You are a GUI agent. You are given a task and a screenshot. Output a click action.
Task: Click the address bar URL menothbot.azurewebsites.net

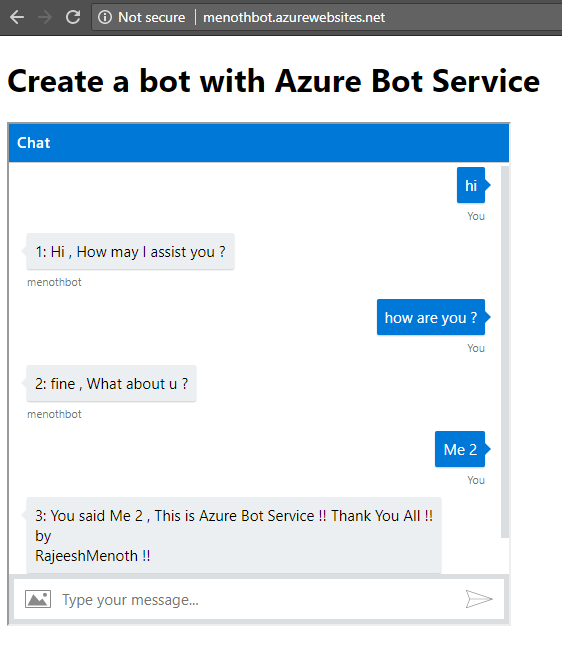point(294,17)
